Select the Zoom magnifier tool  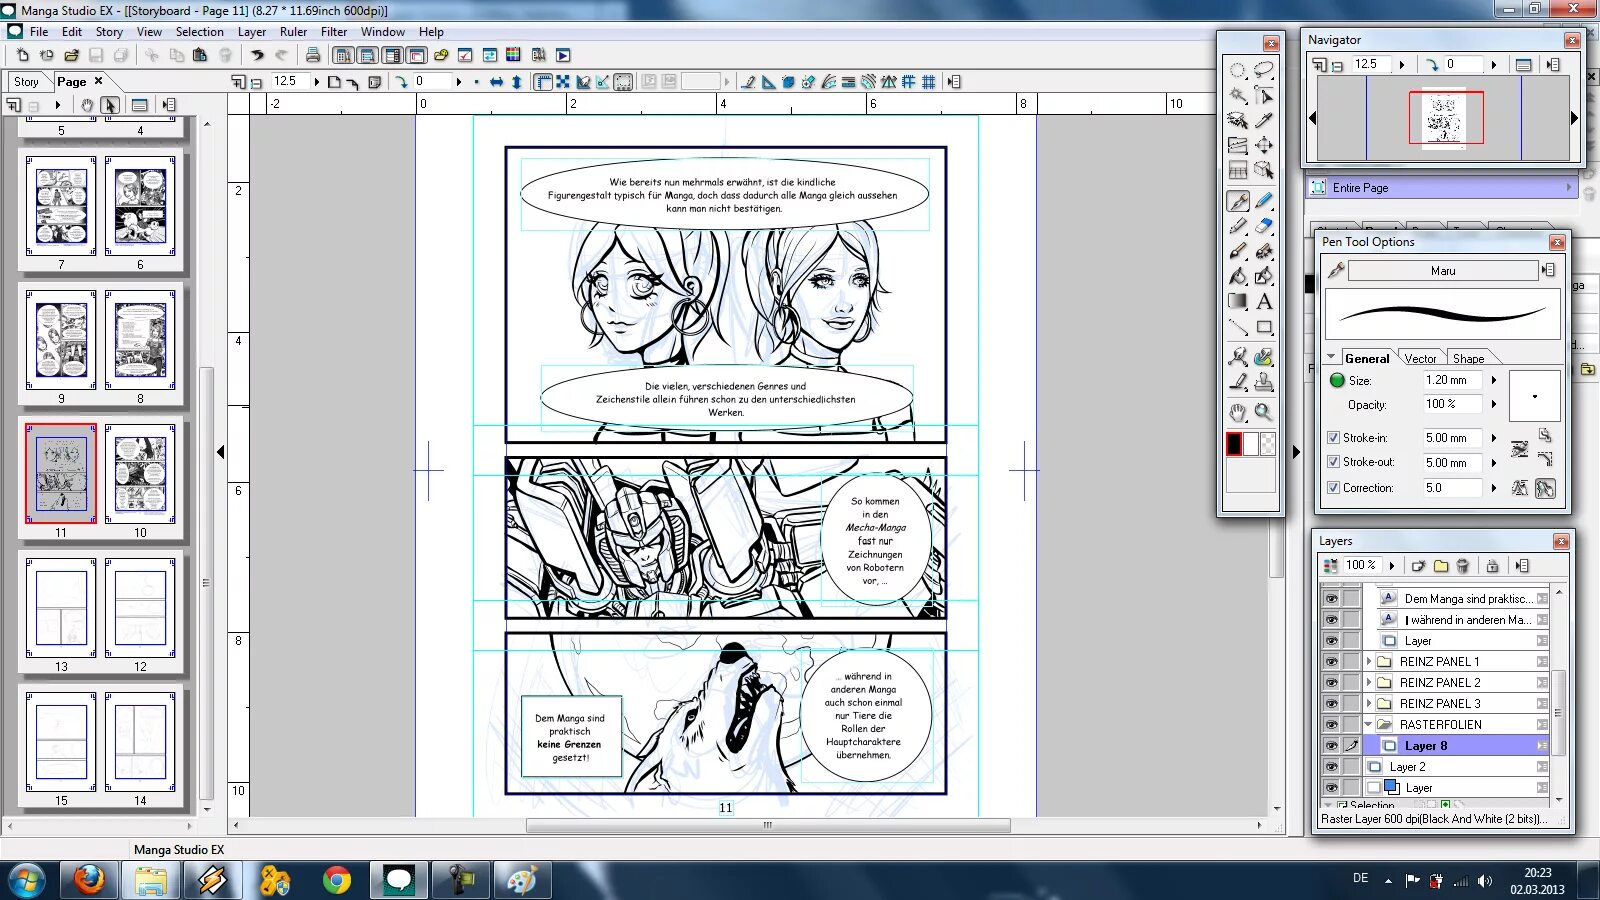tap(1264, 412)
